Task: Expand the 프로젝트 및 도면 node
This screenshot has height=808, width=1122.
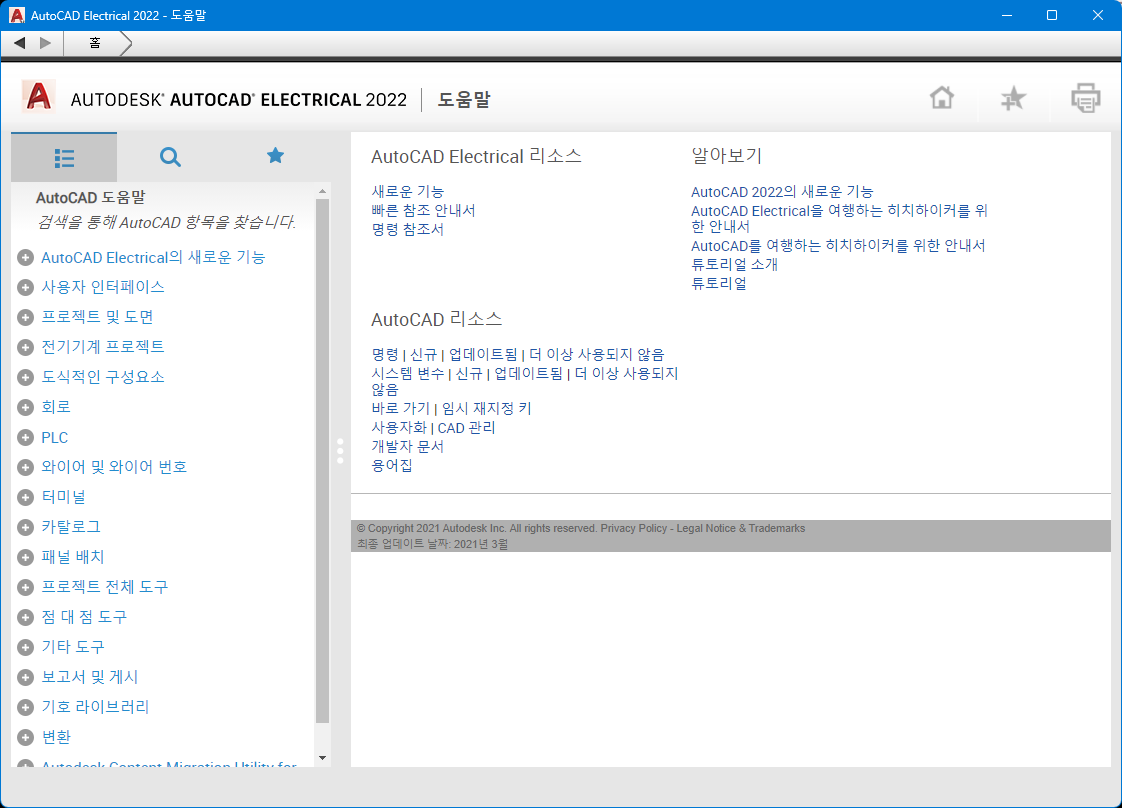Action: tap(25, 318)
